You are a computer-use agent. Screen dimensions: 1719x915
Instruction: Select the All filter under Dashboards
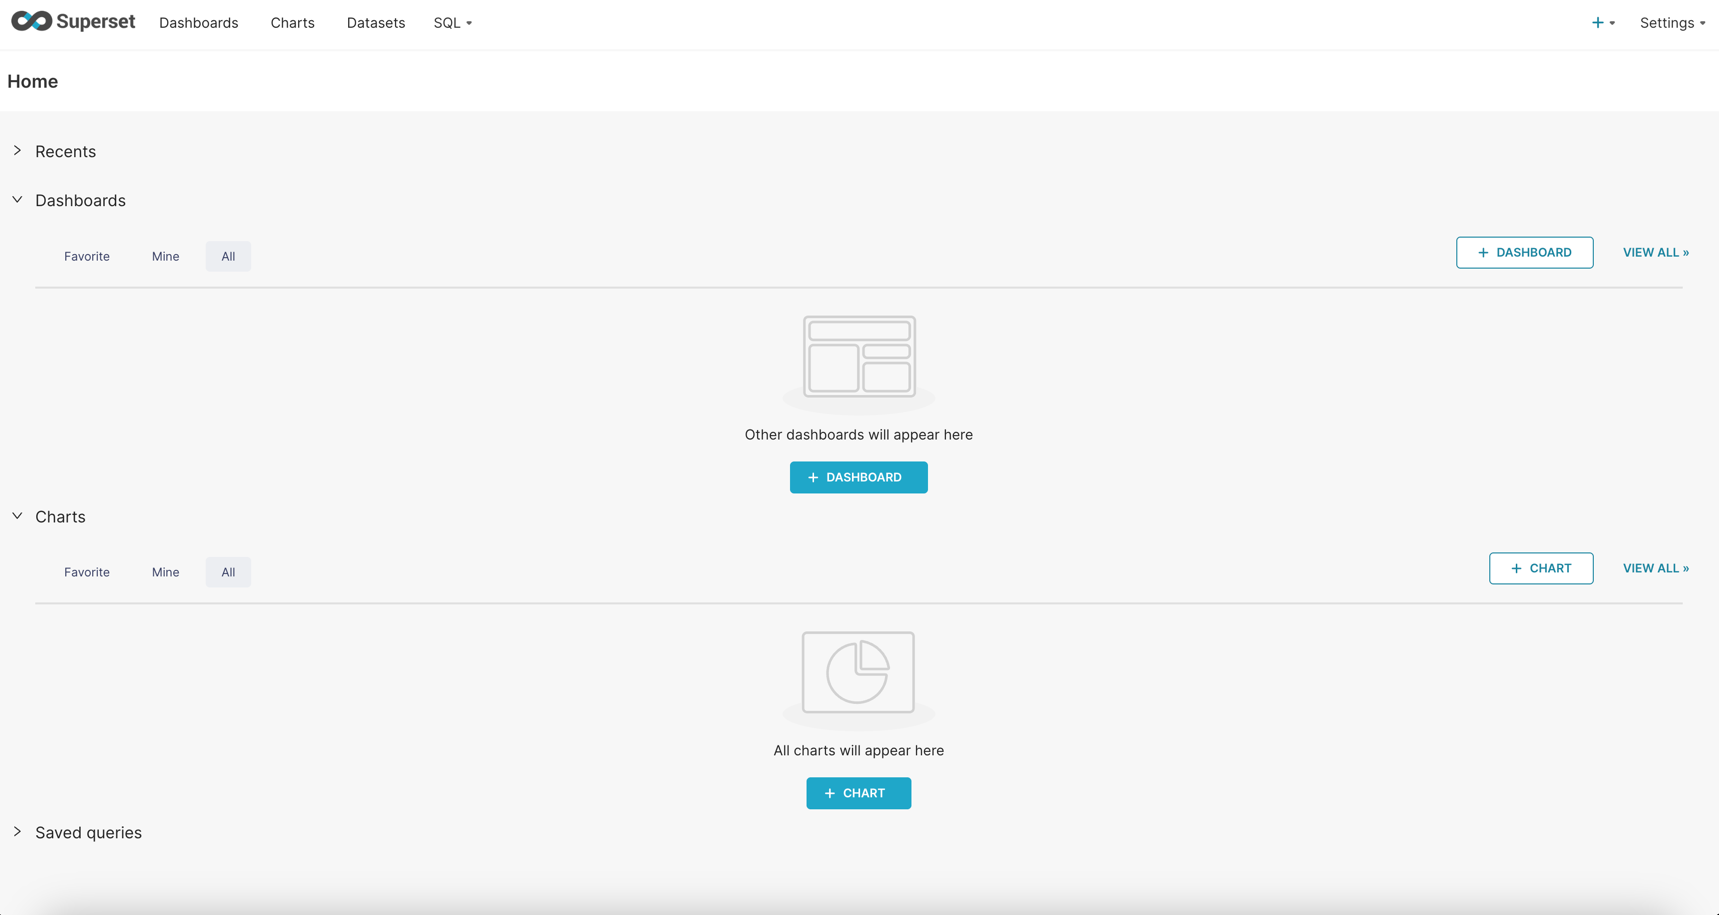[x=227, y=256]
